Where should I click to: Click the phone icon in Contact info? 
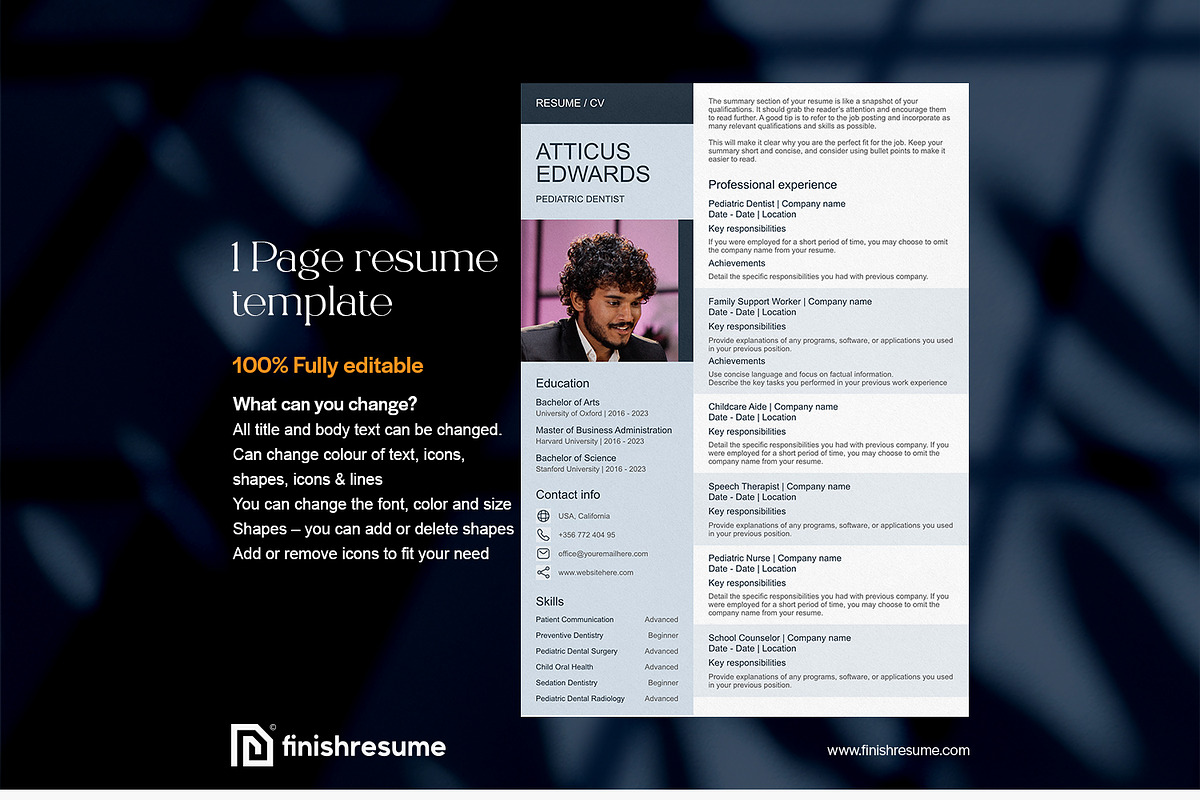point(543,535)
